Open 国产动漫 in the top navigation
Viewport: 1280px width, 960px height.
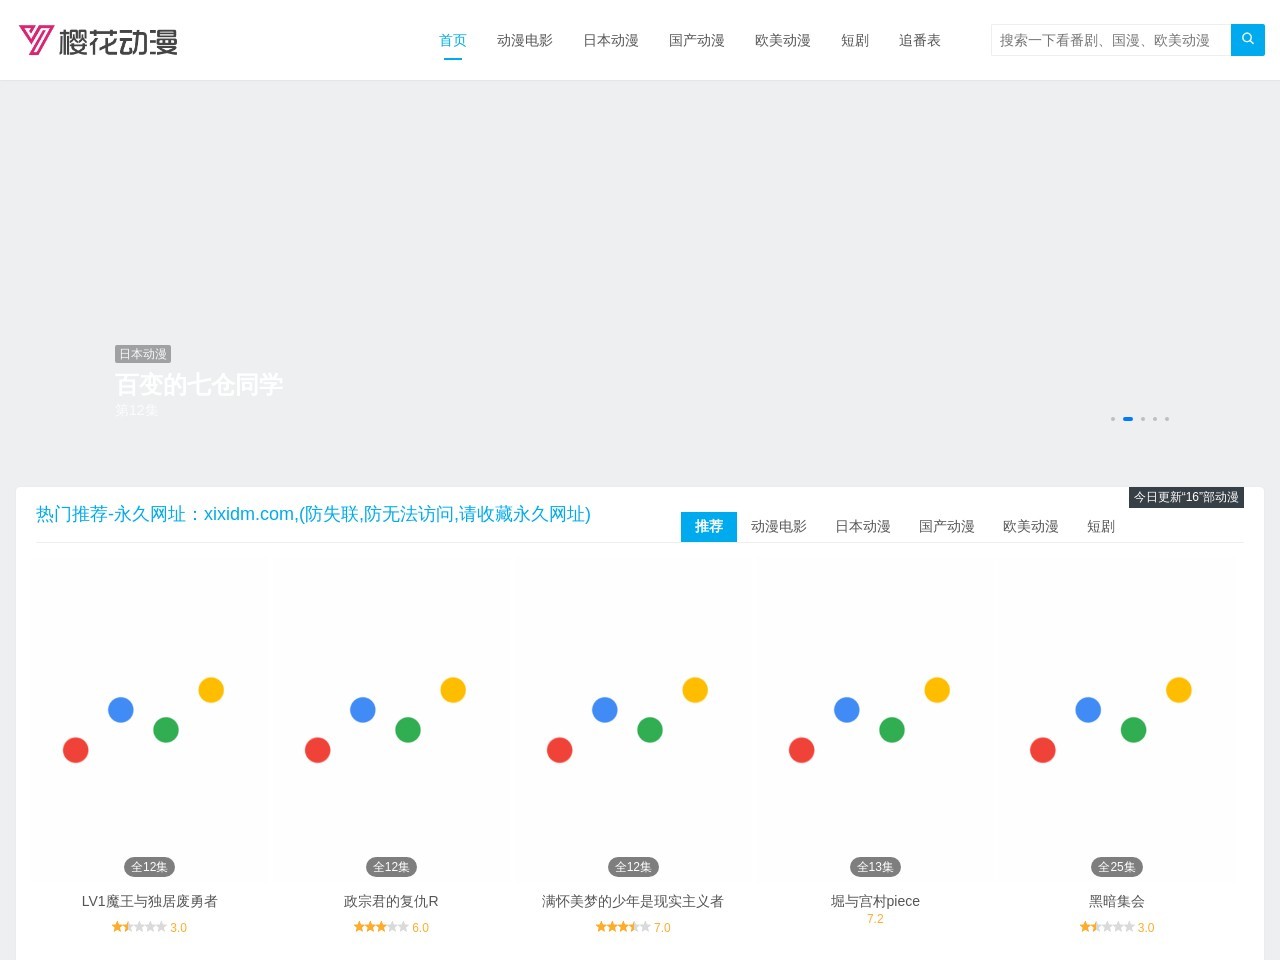click(x=697, y=40)
